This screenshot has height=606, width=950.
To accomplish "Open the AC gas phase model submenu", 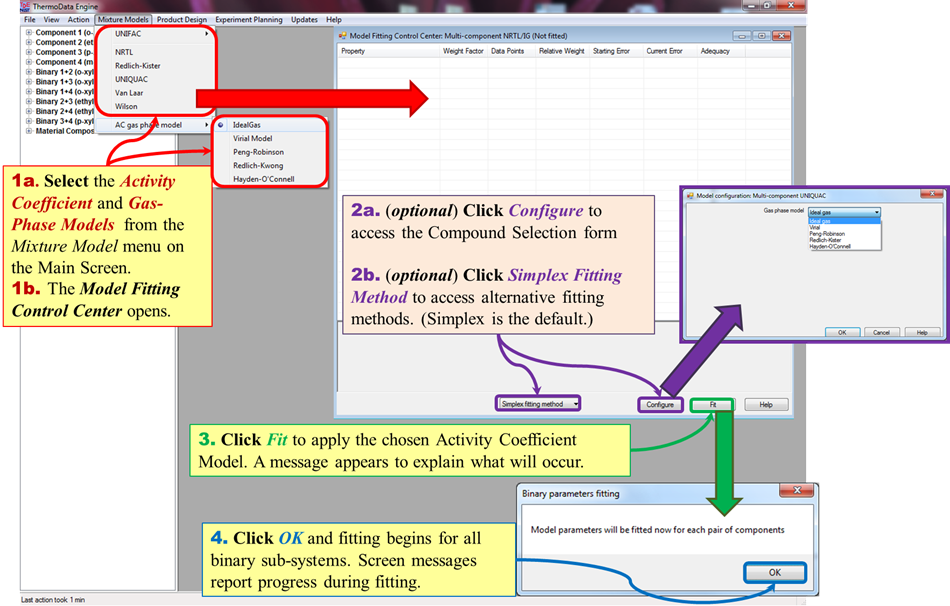I will click(x=147, y=125).
